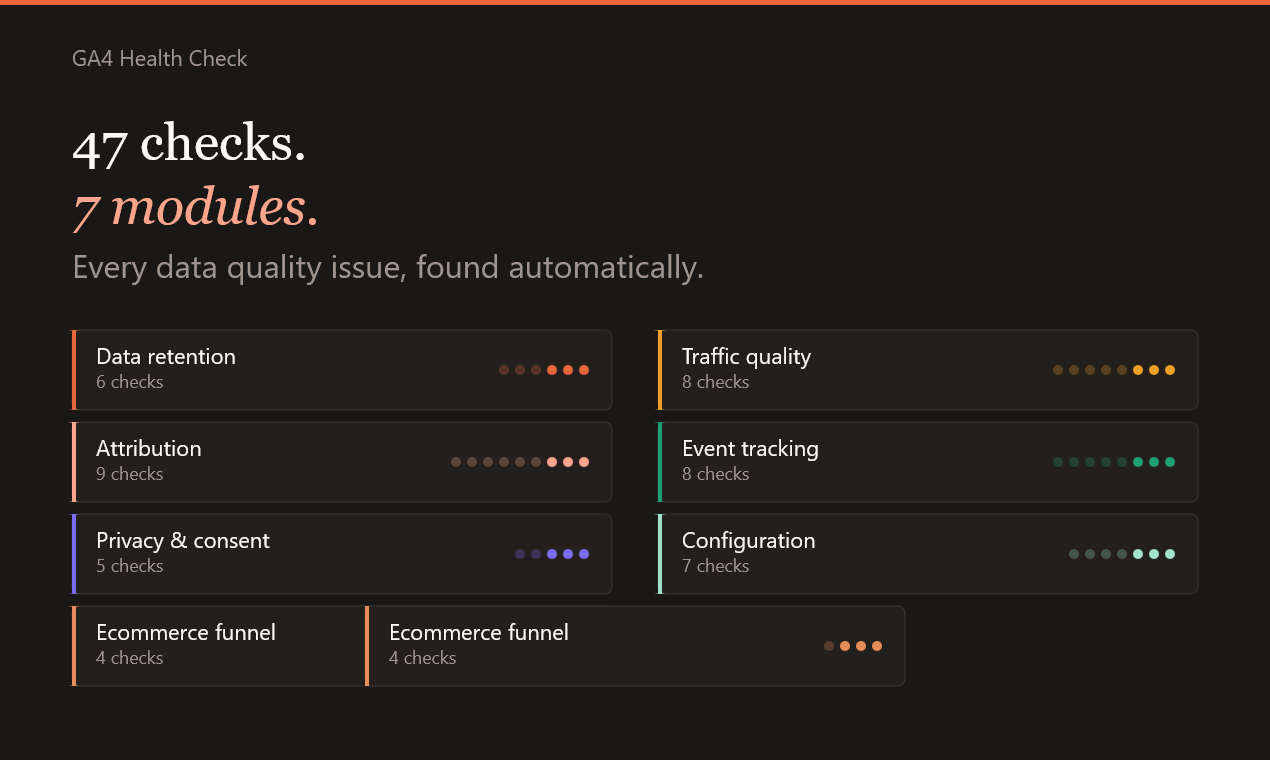Image resolution: width=1270 pixels, height=760 pixels.
Task: Click the GA4 Health Check header
Action: tap(159, 59)
